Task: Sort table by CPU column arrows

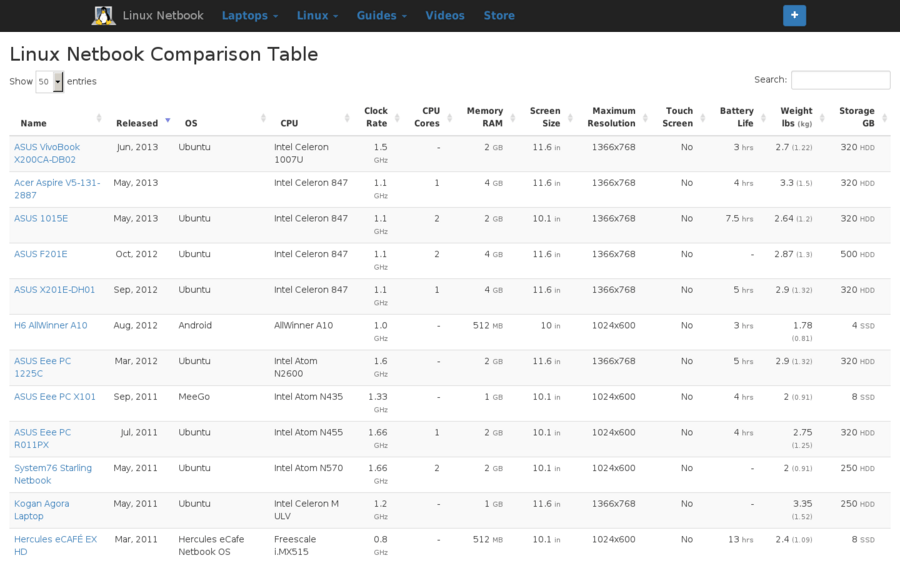Action: click(x=347, y=118)
